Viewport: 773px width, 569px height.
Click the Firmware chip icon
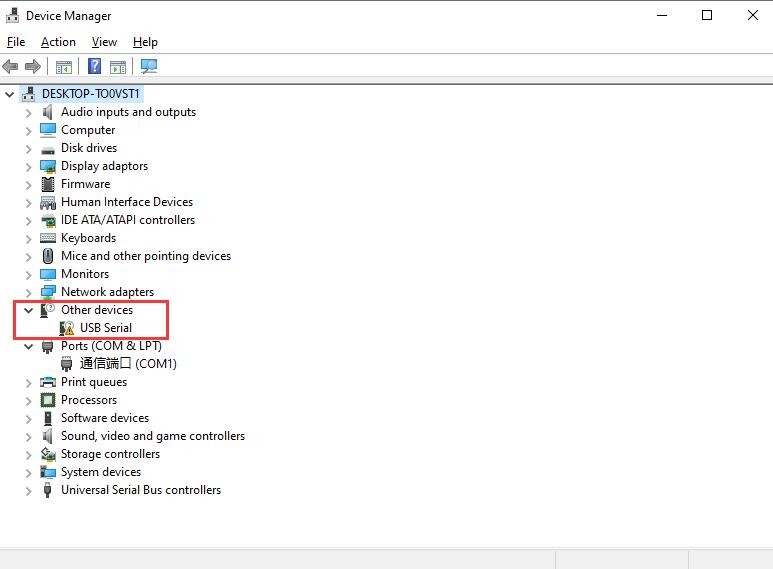coord(48,184)
